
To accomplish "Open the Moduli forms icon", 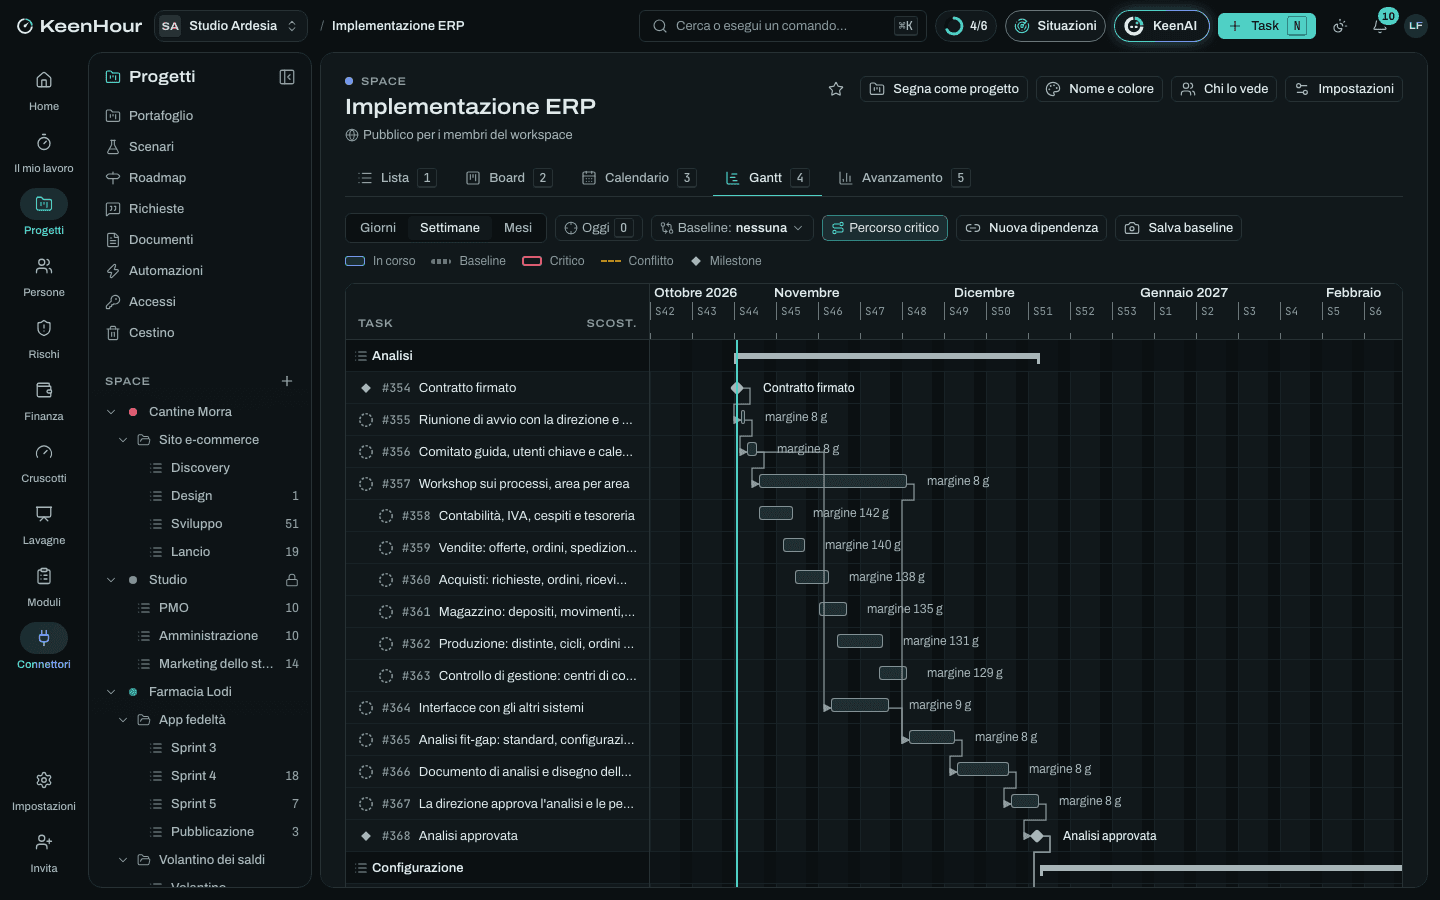I will 44,576.
